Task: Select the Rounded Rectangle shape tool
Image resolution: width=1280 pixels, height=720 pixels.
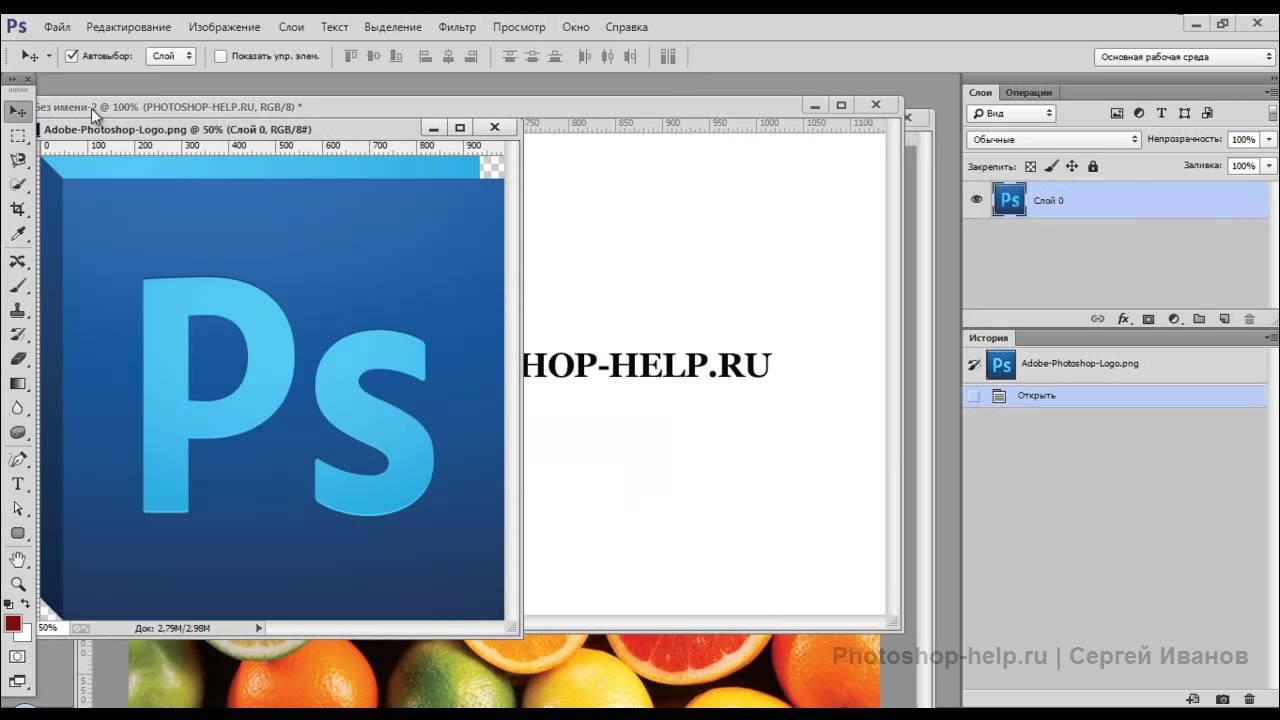Action: click(x=18, y=533)
